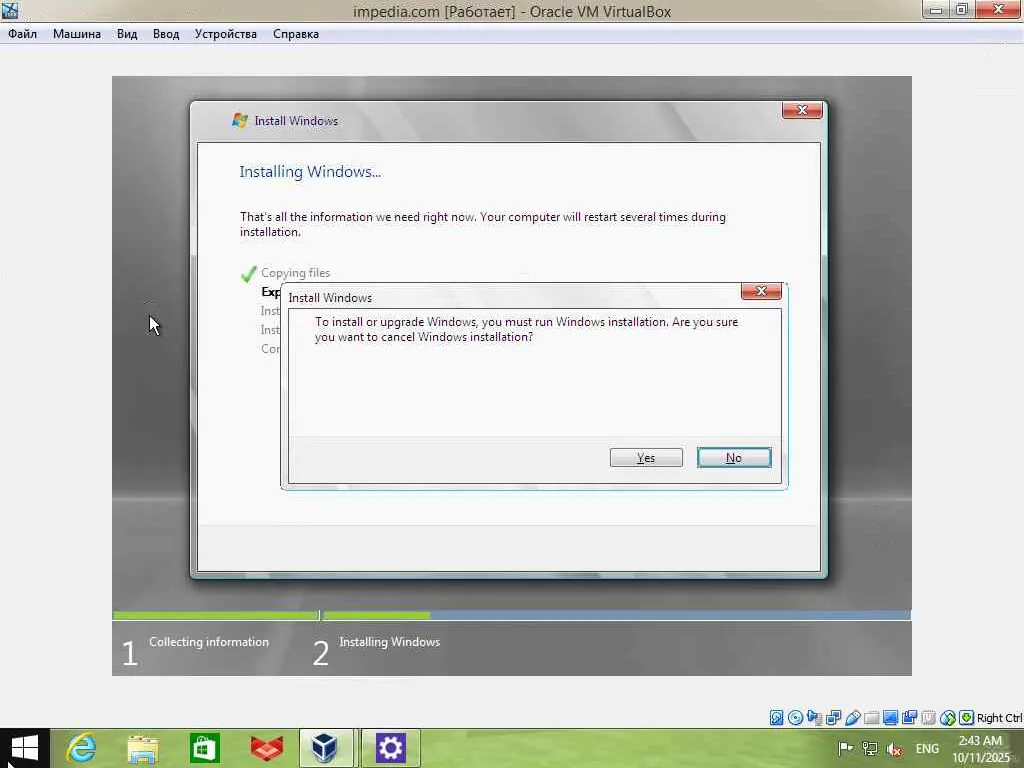1024x768 pixels.
Task: Click VirtualBox recording indicator icon
Action: tap(909, 718)
